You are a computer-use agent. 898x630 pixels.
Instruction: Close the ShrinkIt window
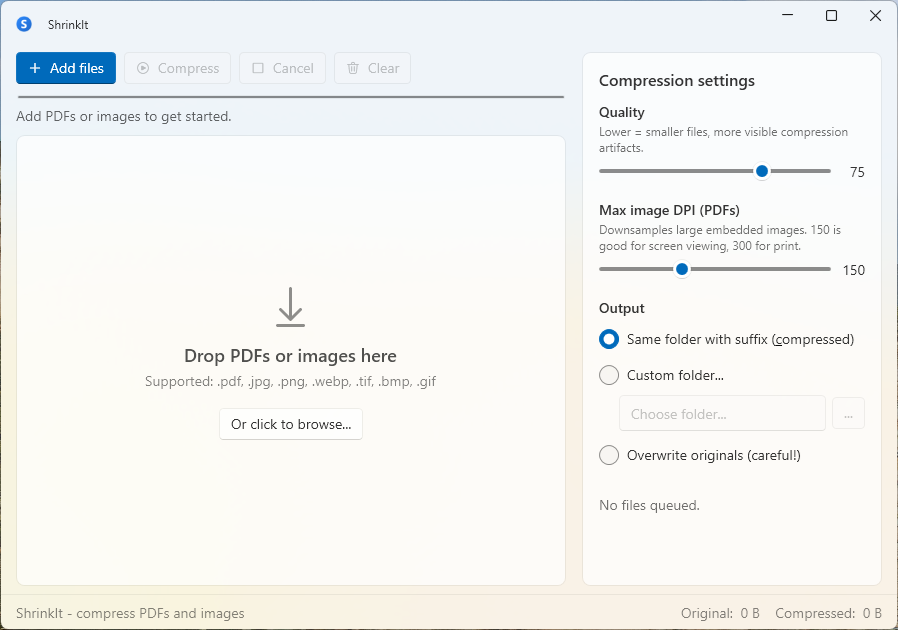875,15
